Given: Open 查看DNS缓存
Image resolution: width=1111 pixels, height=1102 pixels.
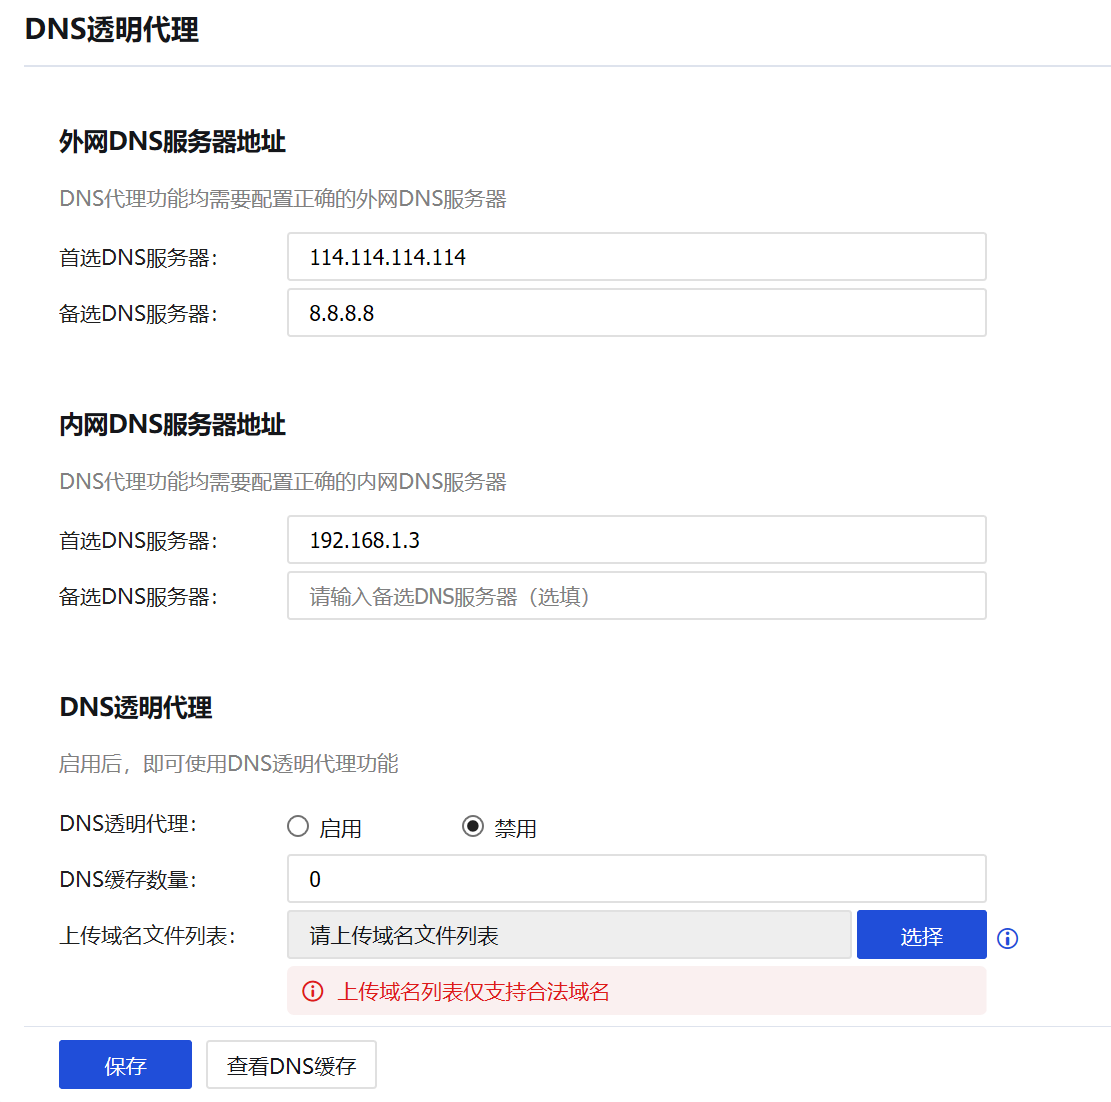Looking at the screenshot, I should (291, 1064).
